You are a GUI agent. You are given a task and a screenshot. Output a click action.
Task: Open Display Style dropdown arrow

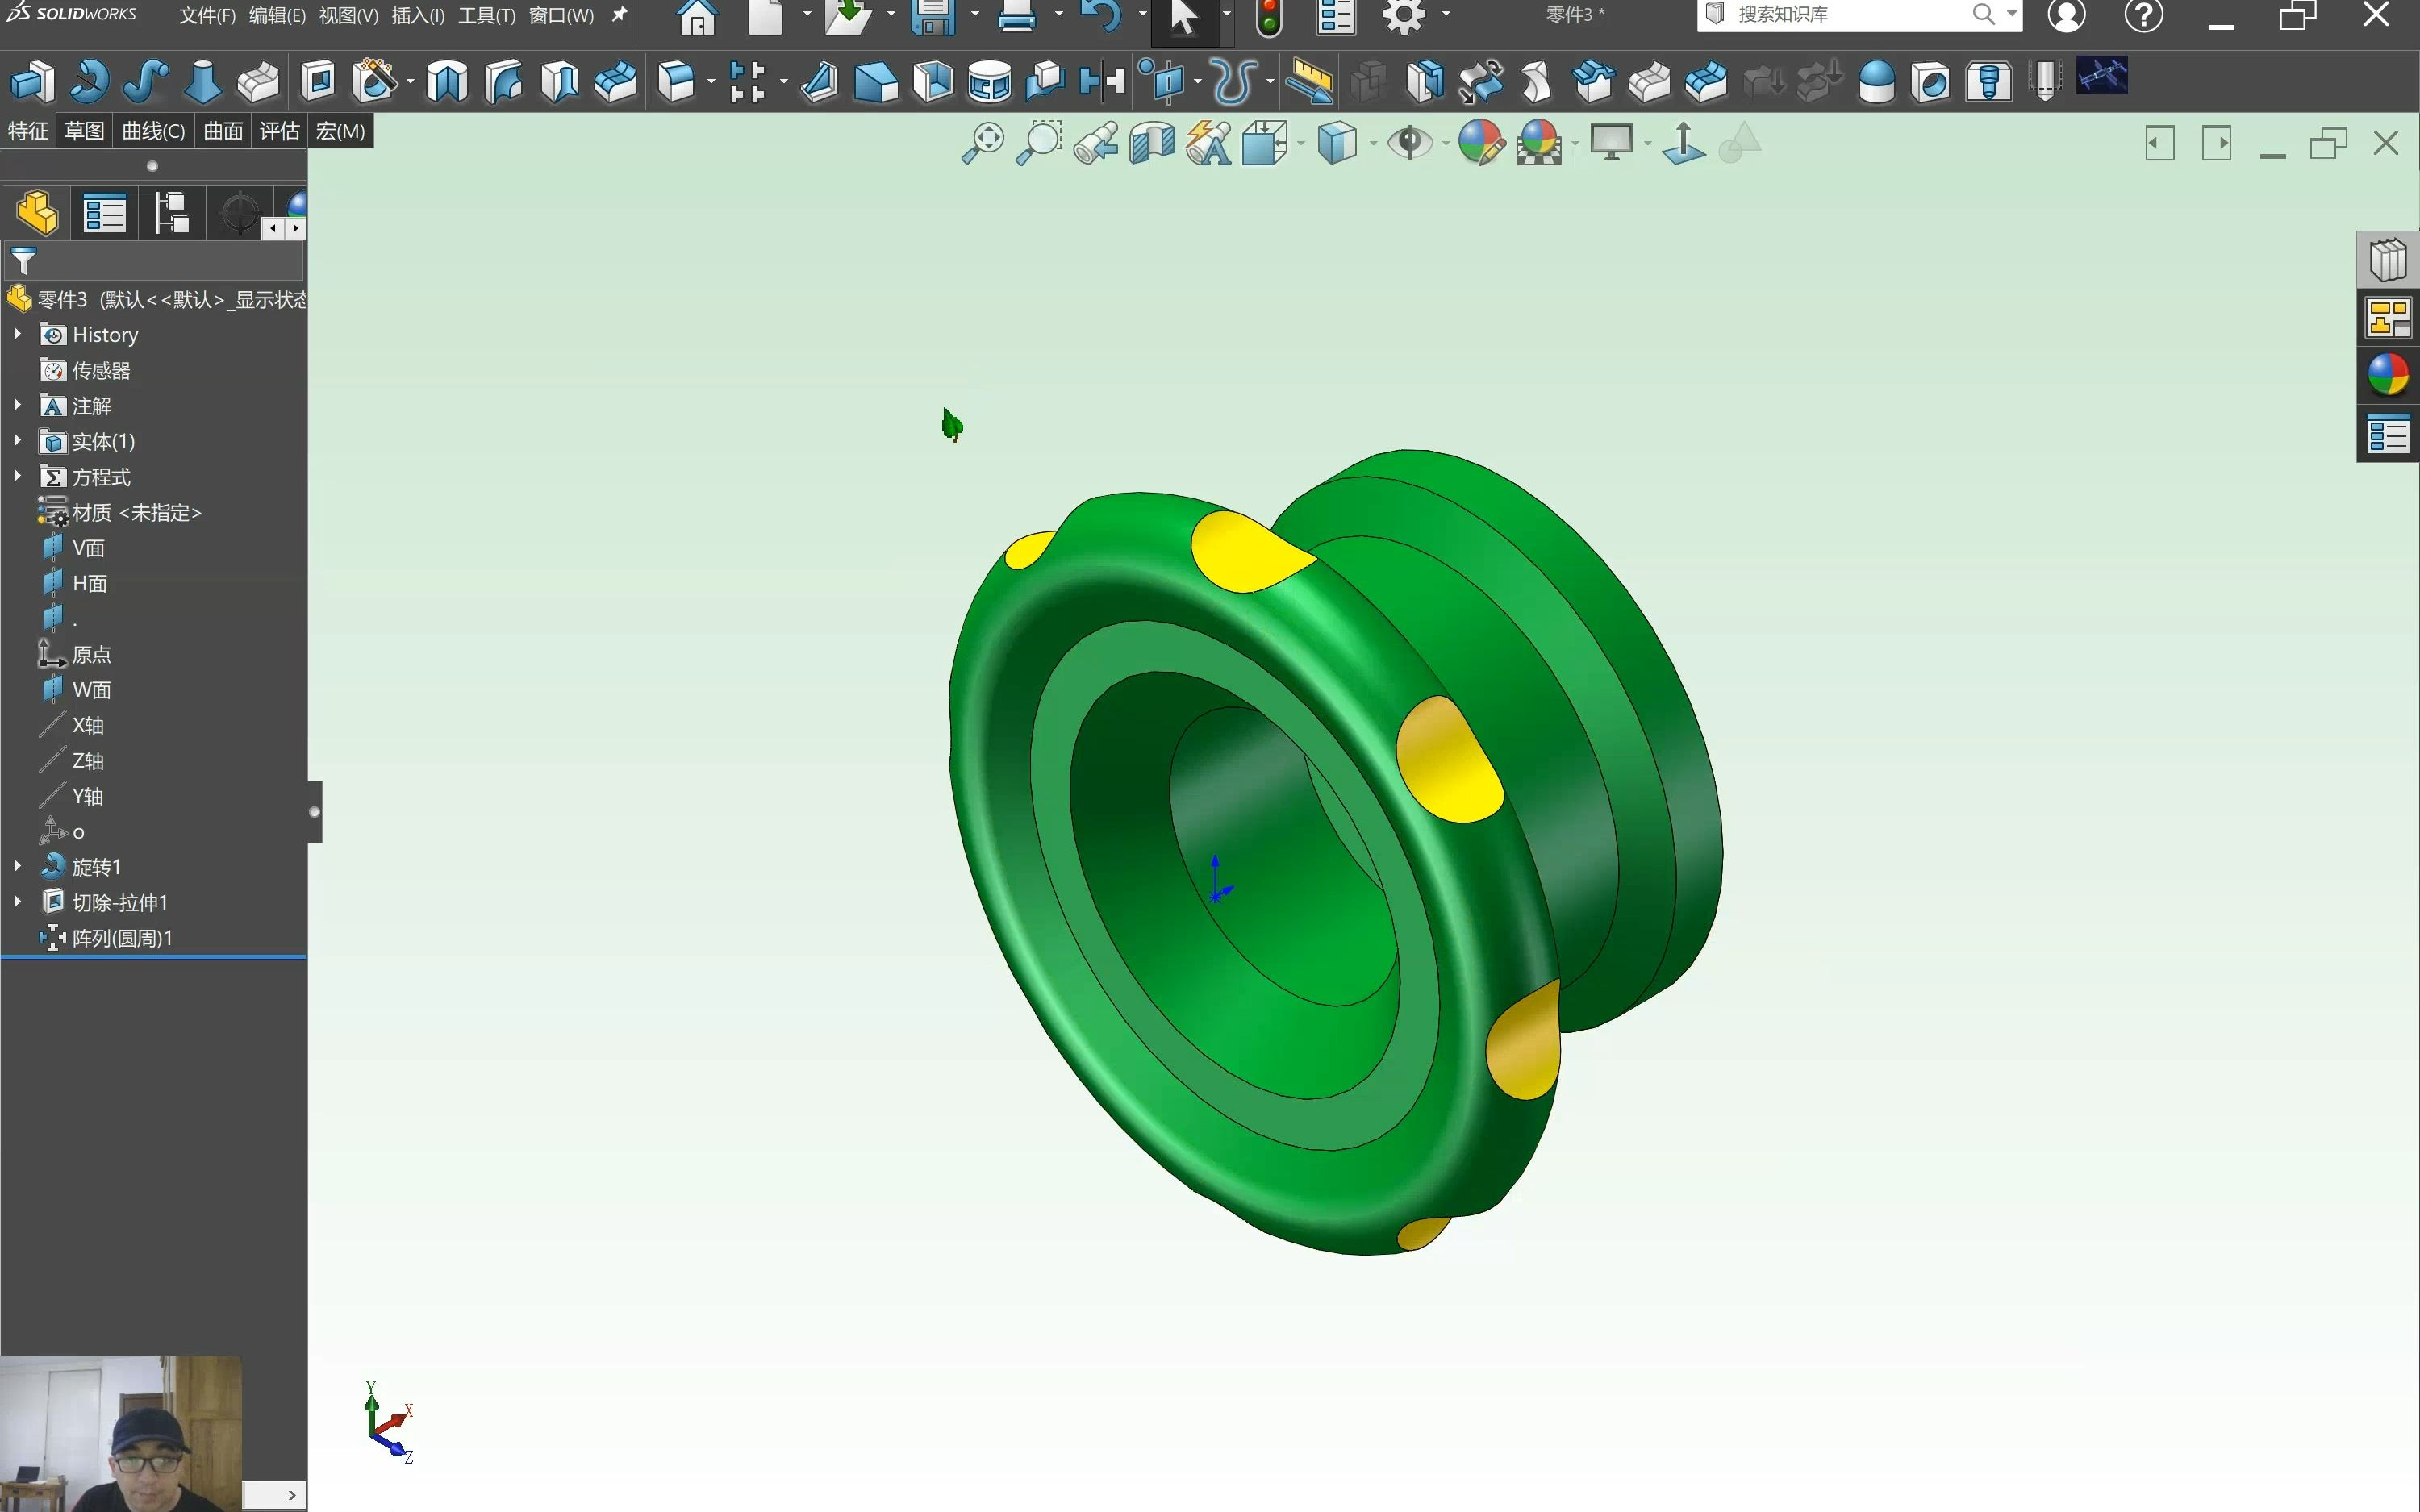1372,144
